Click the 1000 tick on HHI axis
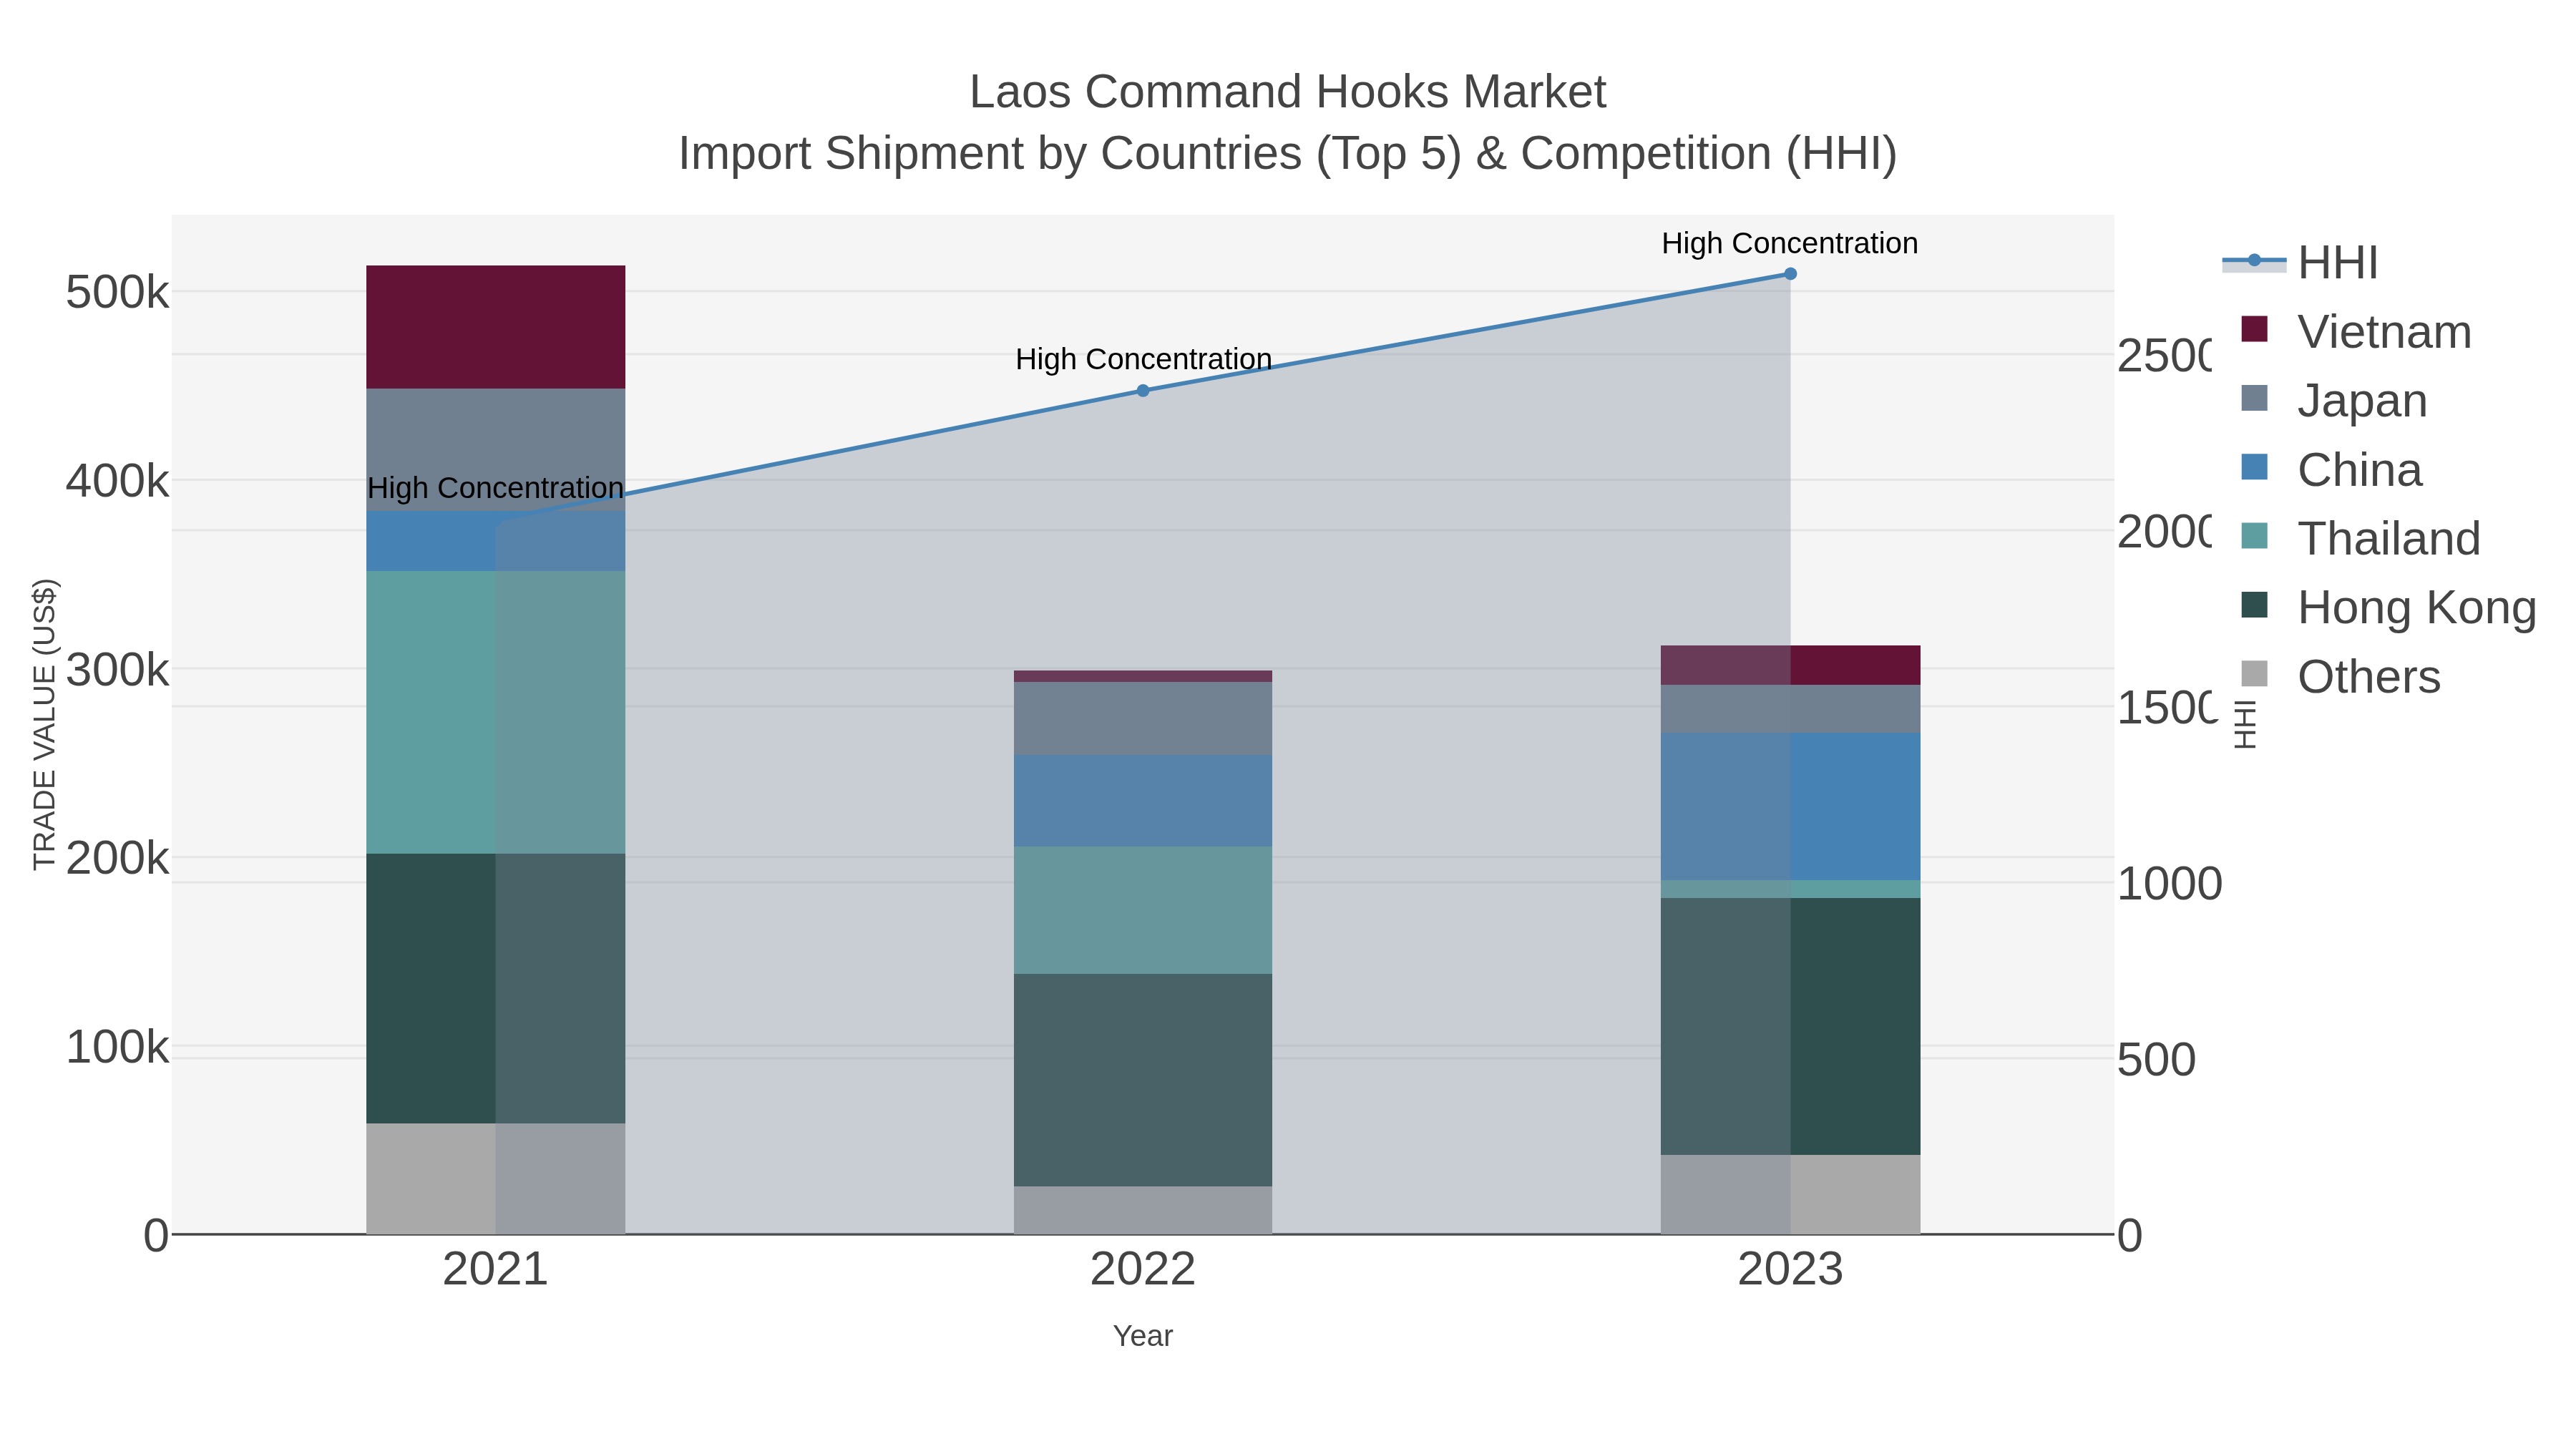 click(x=2169, y=884)
